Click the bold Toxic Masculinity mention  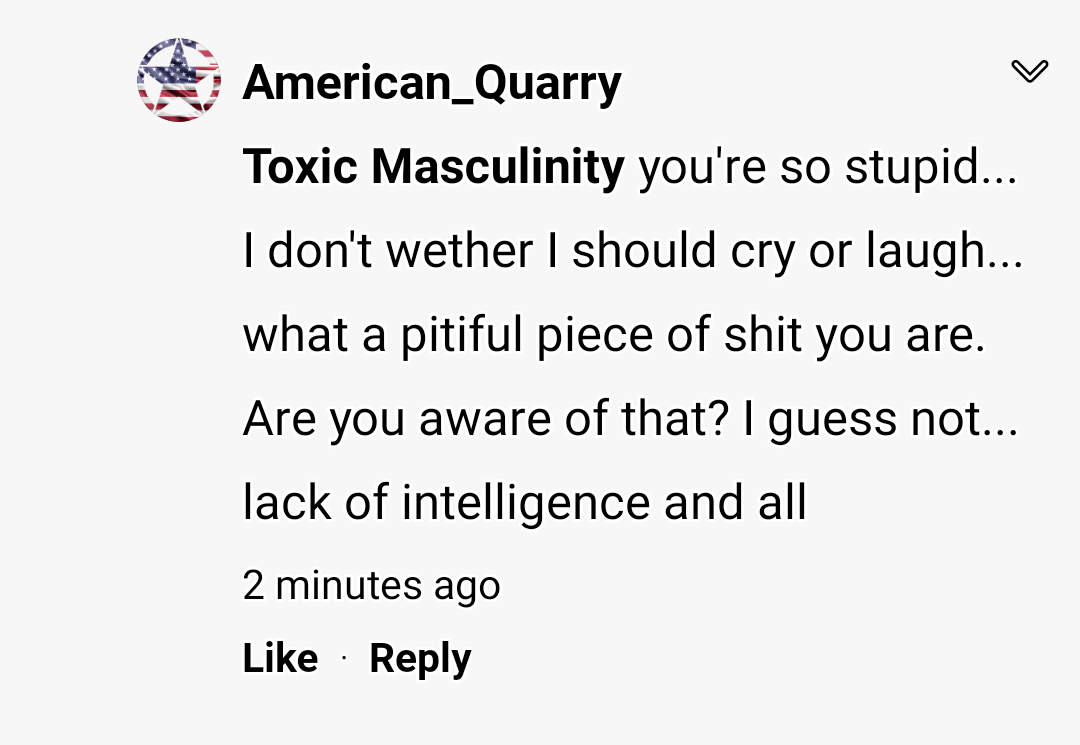coord(433,167)
